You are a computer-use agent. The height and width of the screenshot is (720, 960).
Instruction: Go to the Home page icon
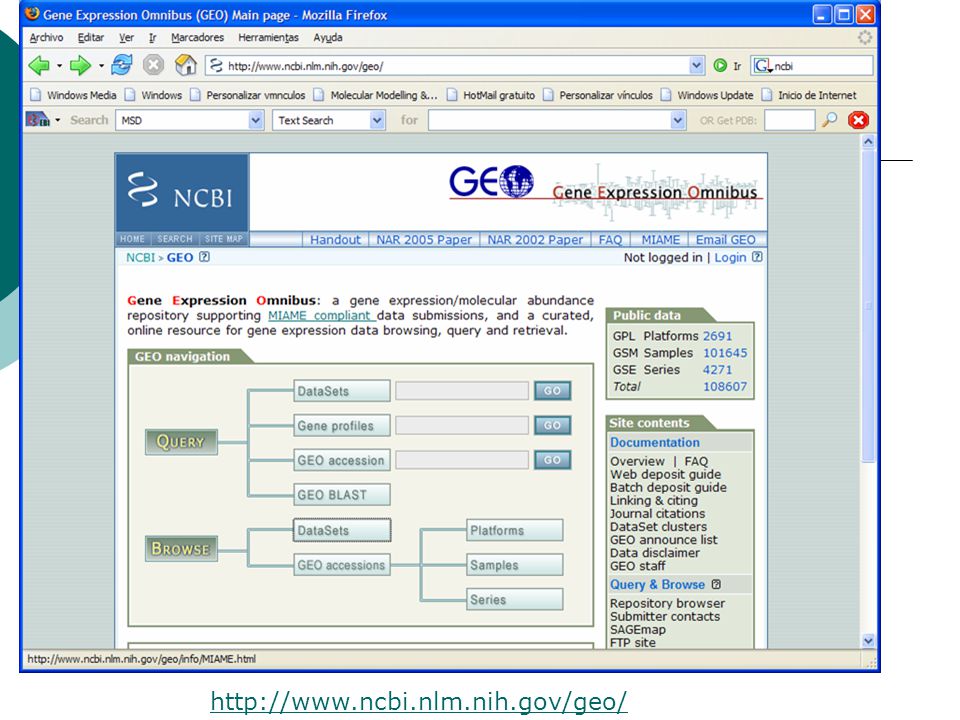186,65
